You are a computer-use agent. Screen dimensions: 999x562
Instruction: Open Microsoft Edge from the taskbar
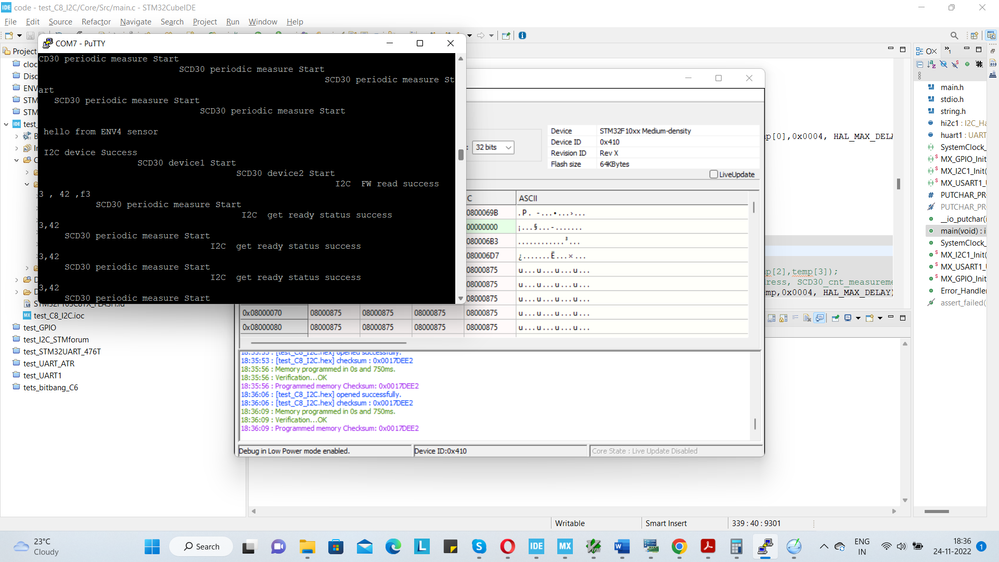(393, 547)
